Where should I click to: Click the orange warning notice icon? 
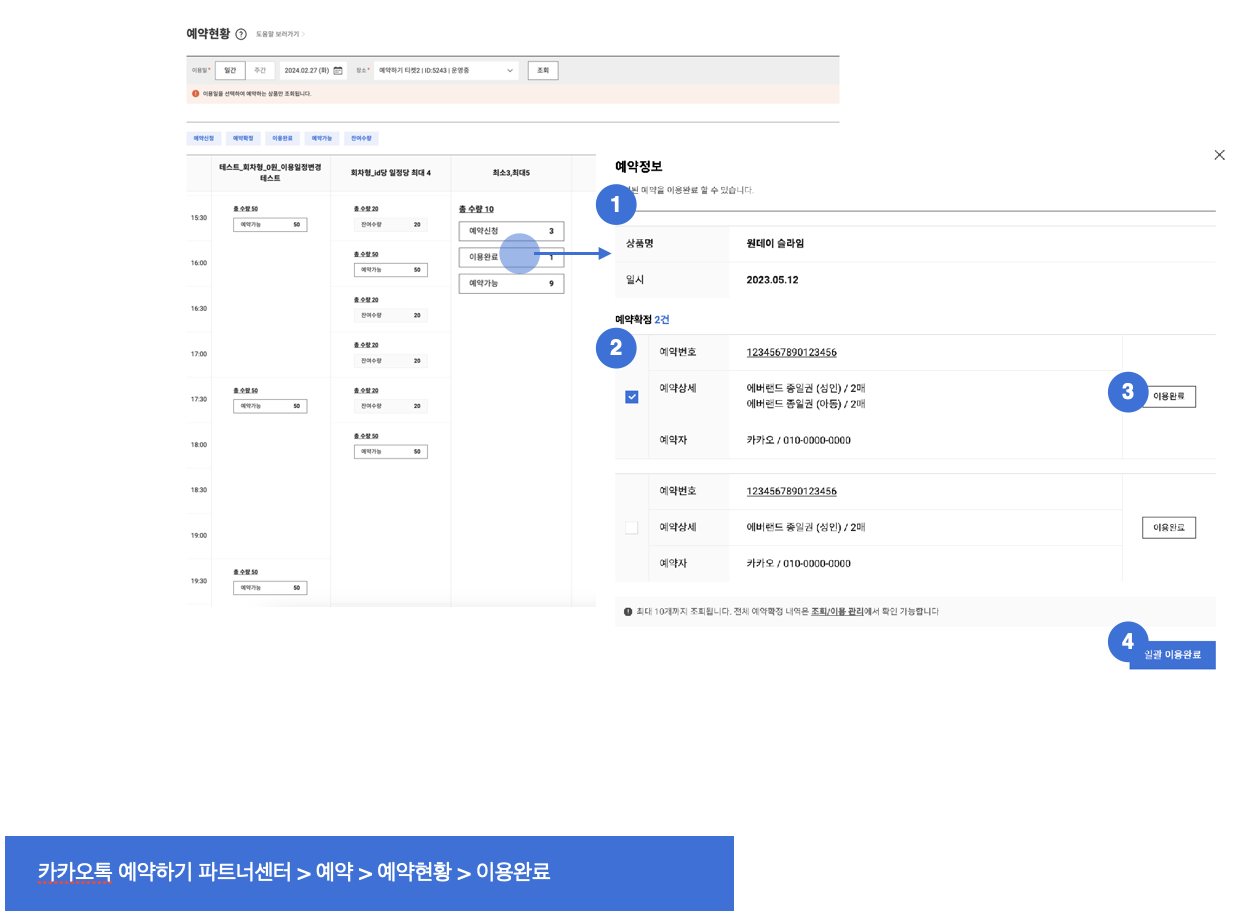(x=195, y=93)
